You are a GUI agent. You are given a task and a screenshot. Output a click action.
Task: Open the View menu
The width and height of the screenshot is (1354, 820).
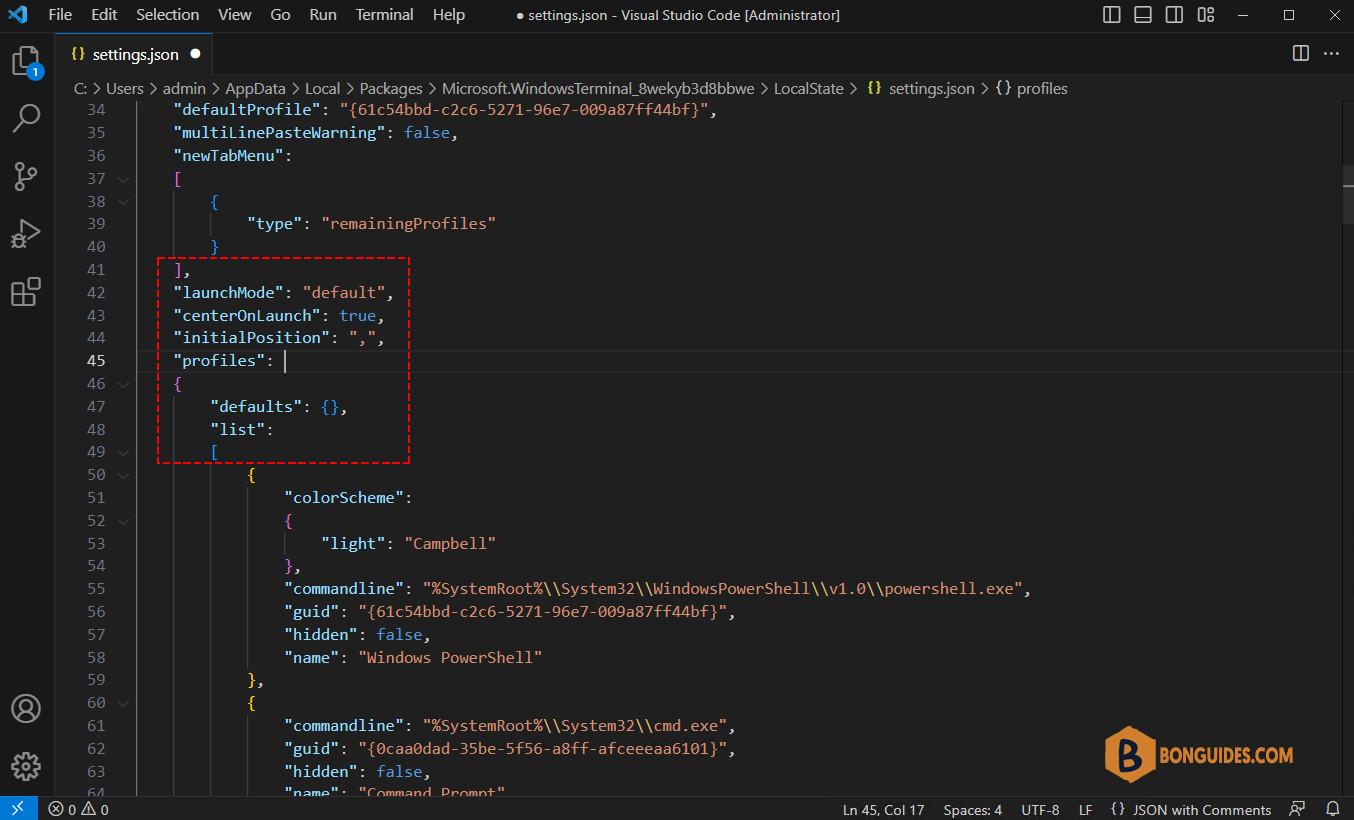235,15
